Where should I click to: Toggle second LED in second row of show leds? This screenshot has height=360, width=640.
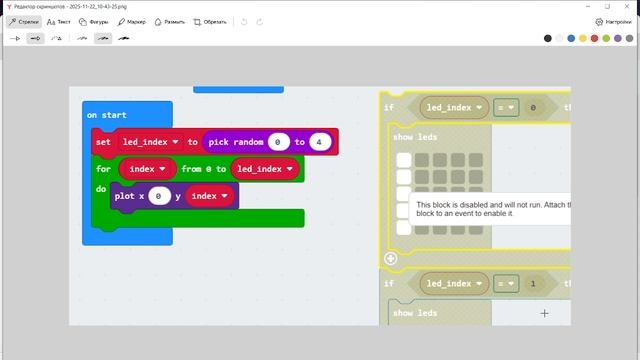pyautogui.click(x=422, y=177)
